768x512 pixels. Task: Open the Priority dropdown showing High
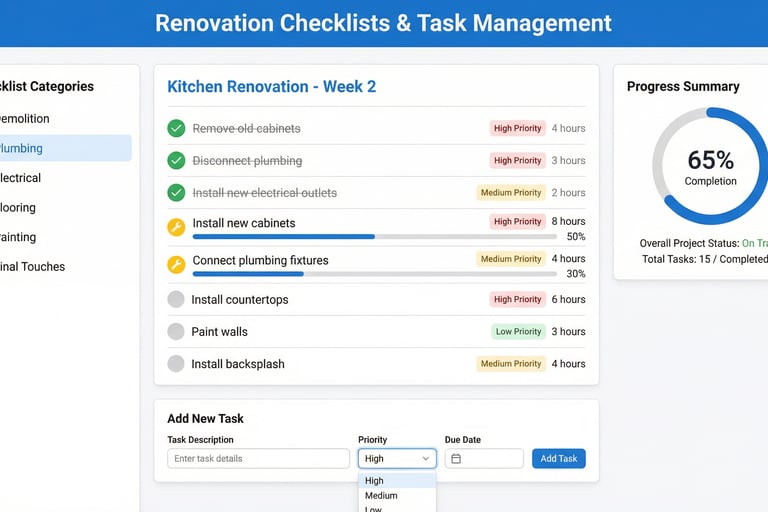tap(397, 459)
